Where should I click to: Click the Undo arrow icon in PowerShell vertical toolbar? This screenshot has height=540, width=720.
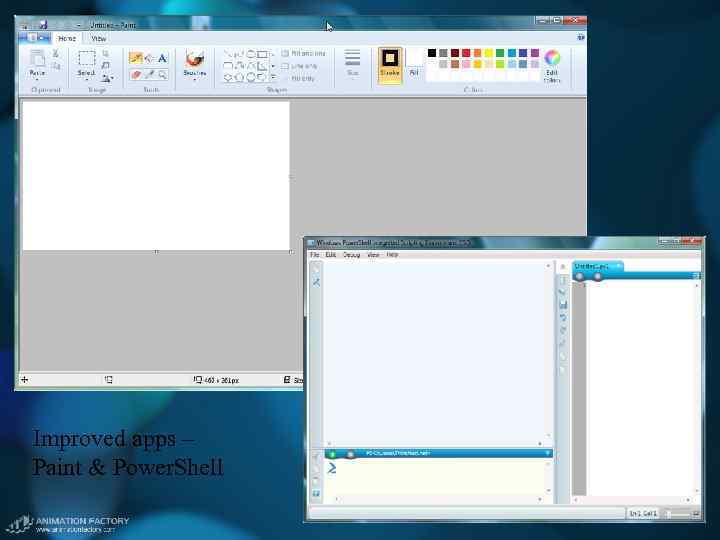tap(563, 317)
